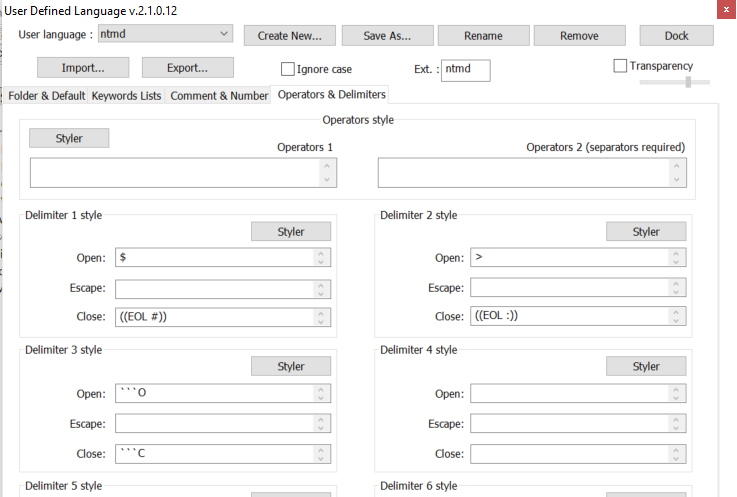Click Export... button
737x497 pixels.
[187, 68]
